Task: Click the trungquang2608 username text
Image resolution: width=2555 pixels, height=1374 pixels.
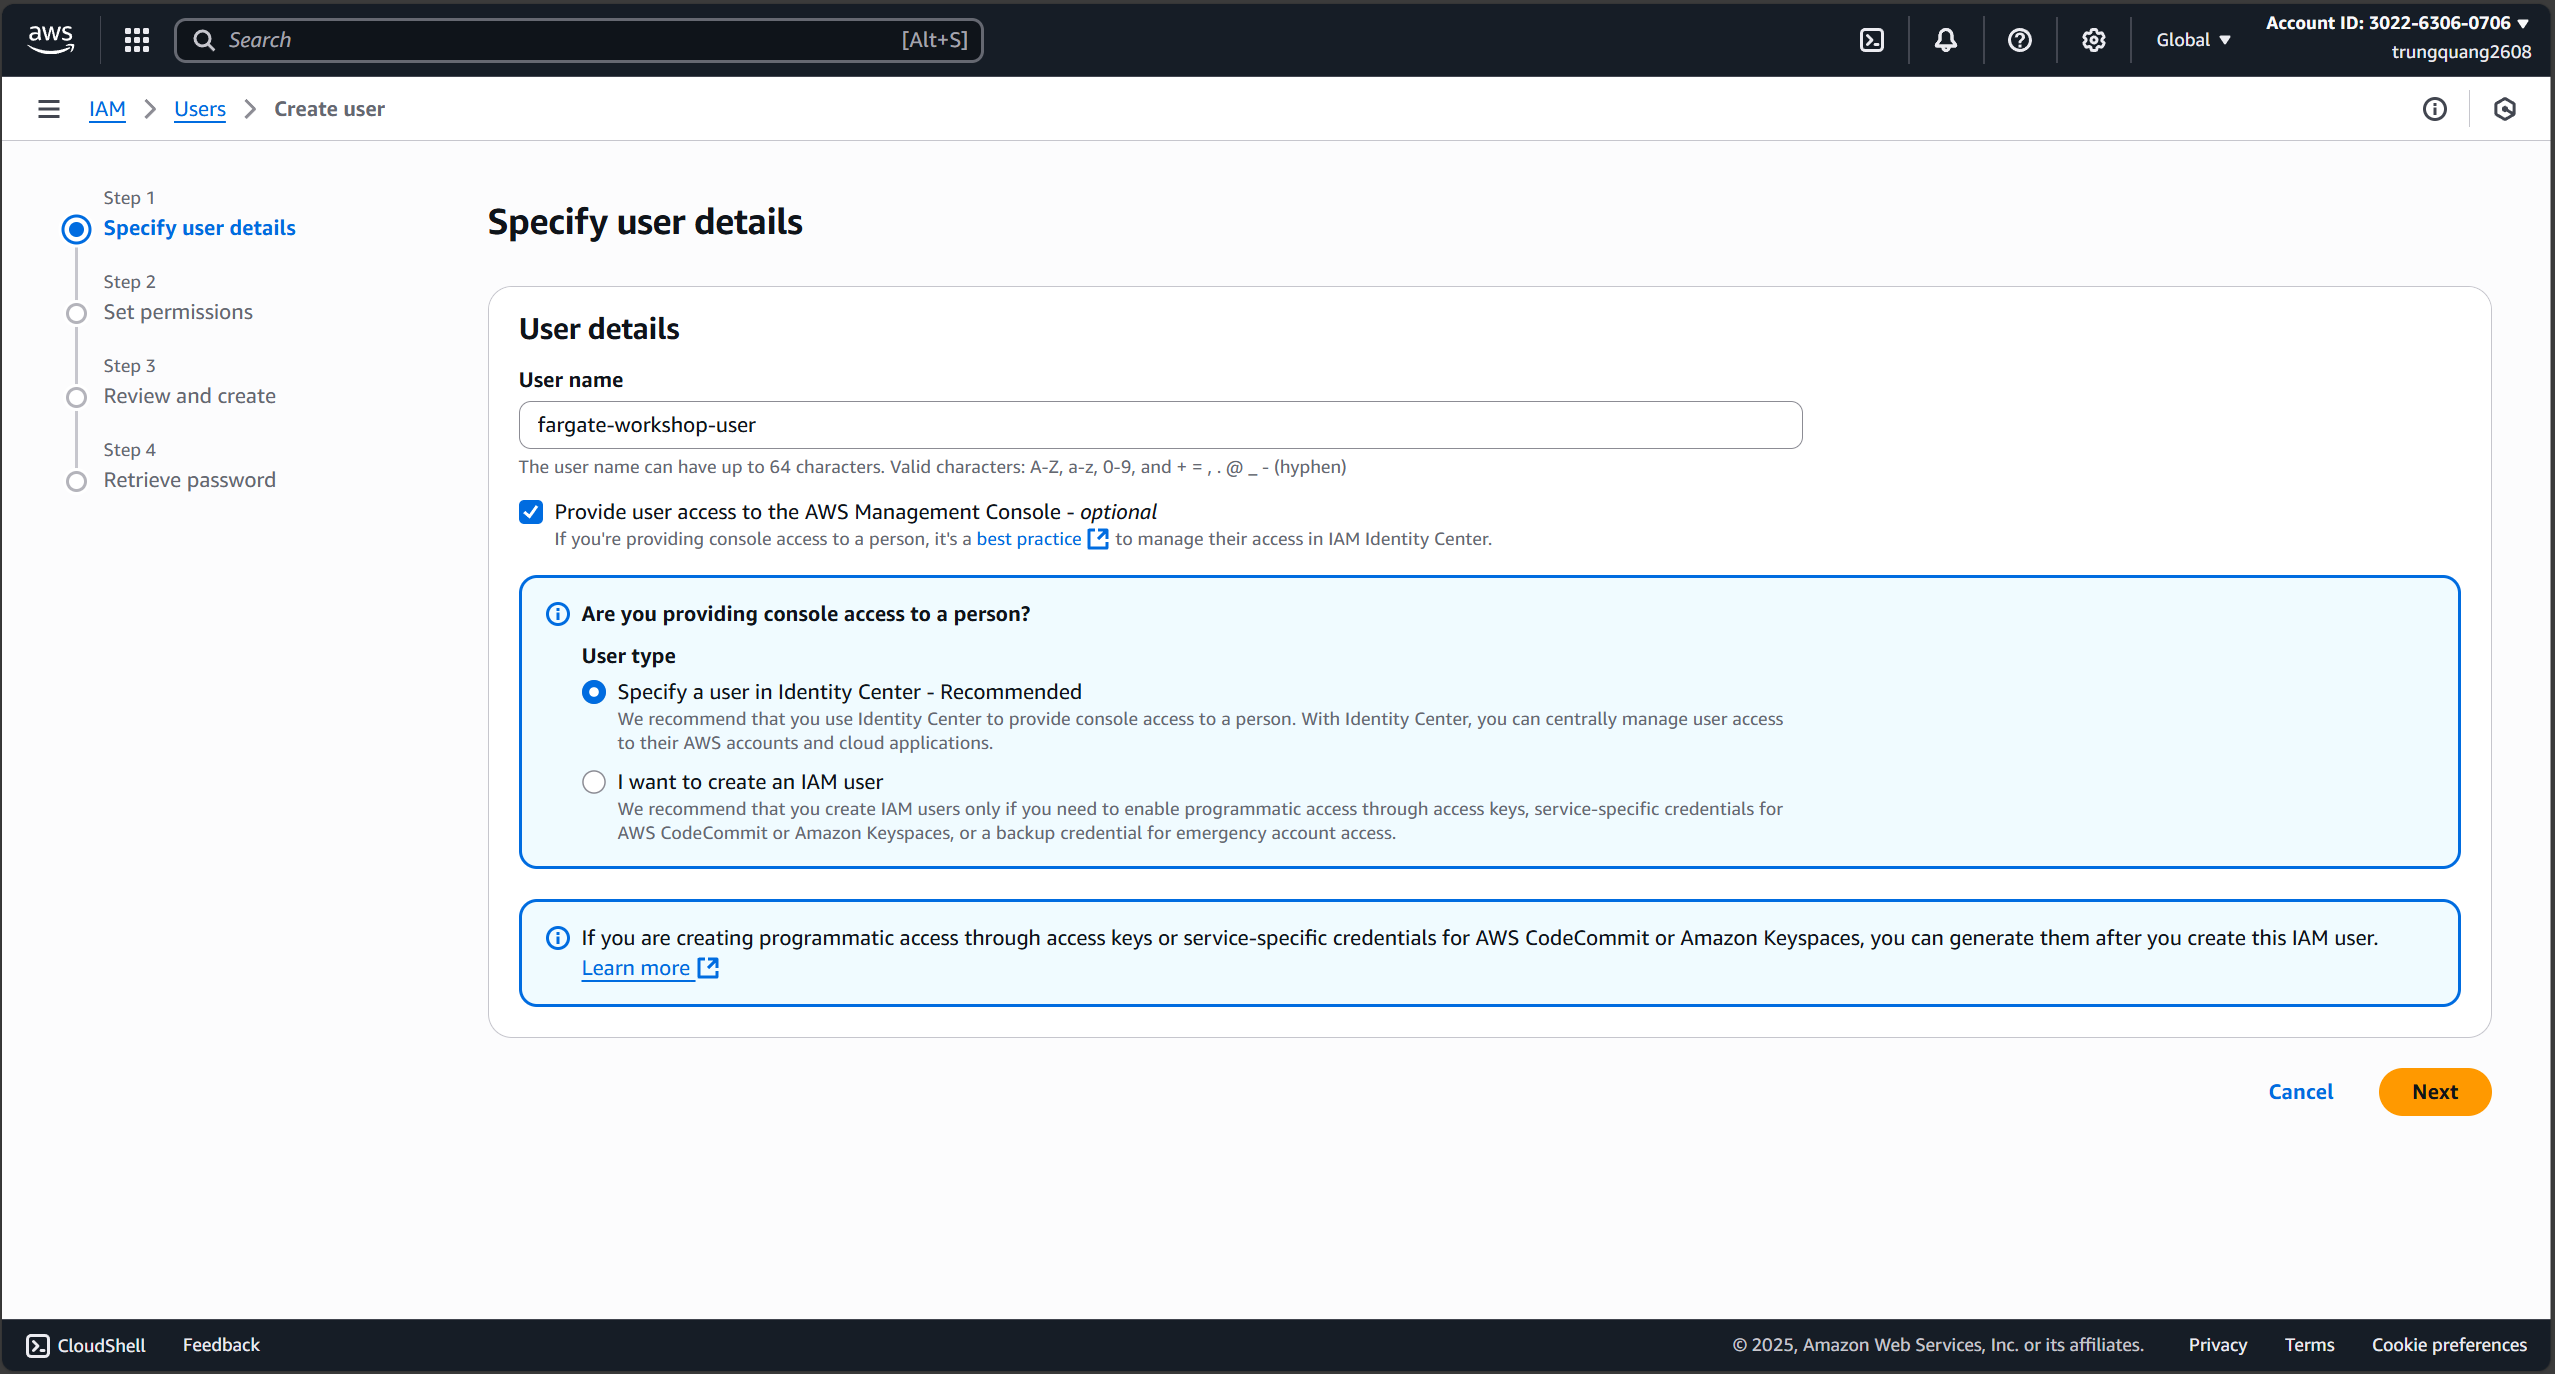Action: (x=2461, y=52)
